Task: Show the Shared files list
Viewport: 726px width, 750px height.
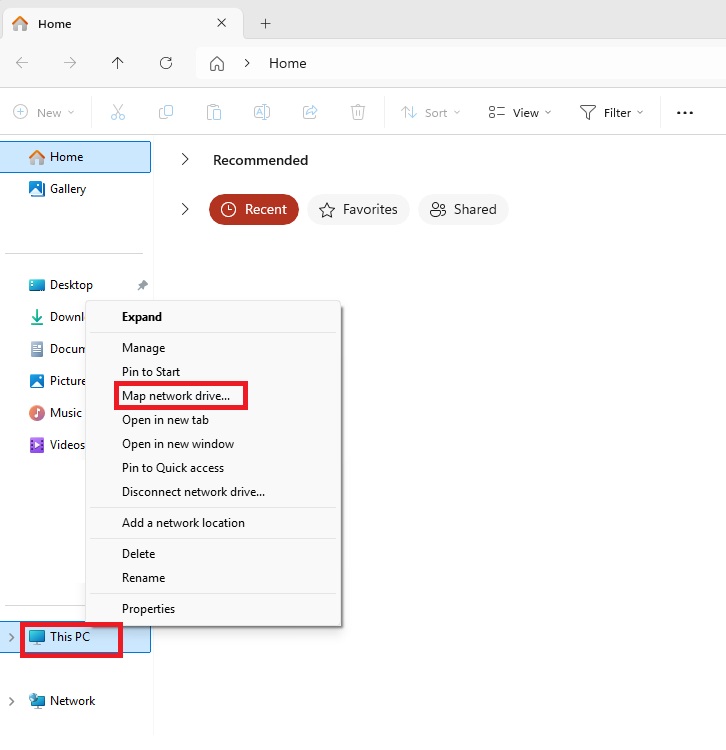Action: point(463,210)
